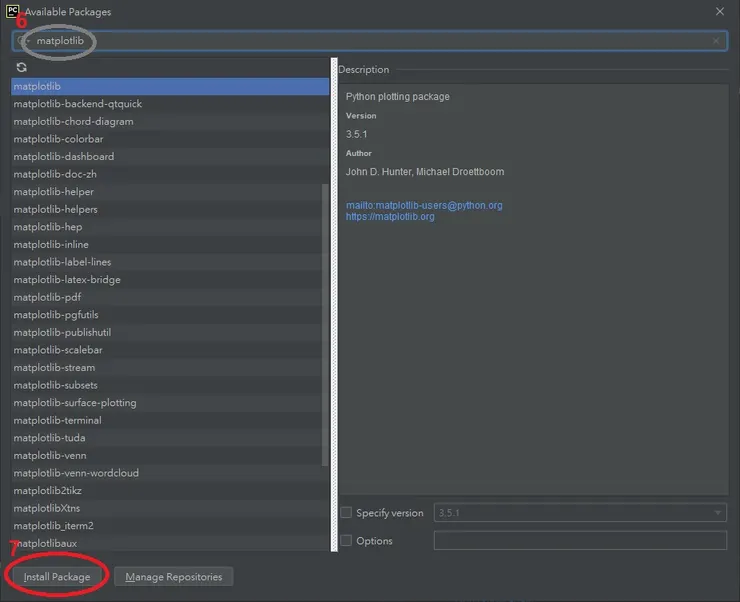Open the matplotlib-users mailto link
Viewport: 740px width, 602px height.
point(424,205)
